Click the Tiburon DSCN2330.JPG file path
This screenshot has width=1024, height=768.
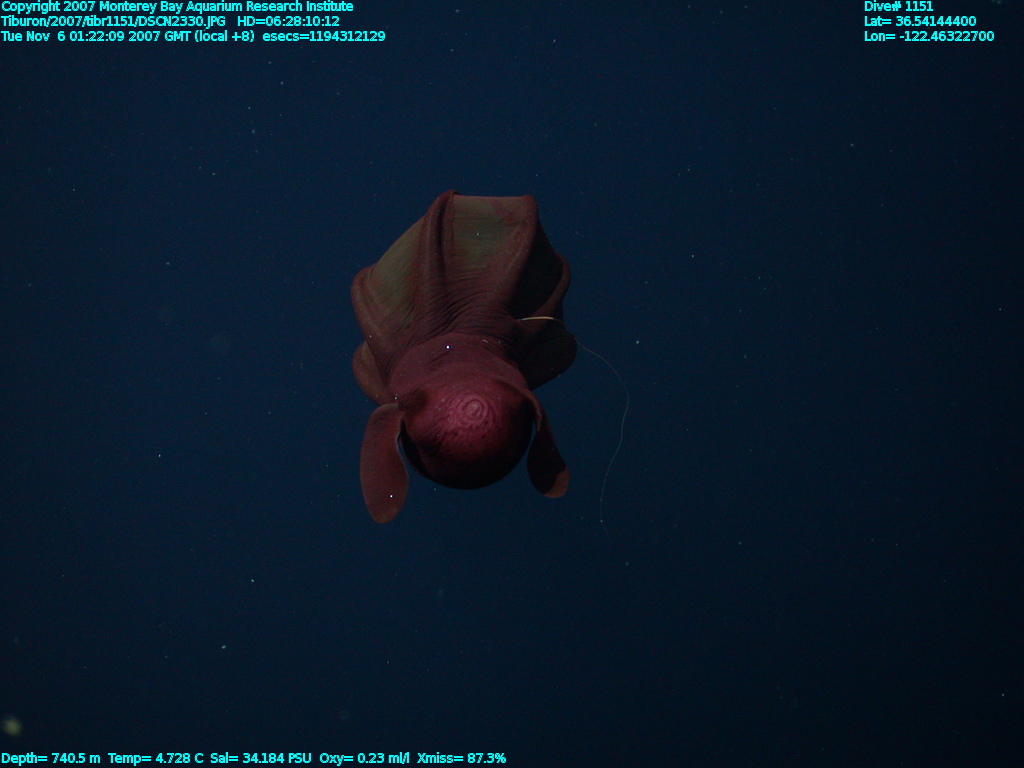[x=113, y=21]
